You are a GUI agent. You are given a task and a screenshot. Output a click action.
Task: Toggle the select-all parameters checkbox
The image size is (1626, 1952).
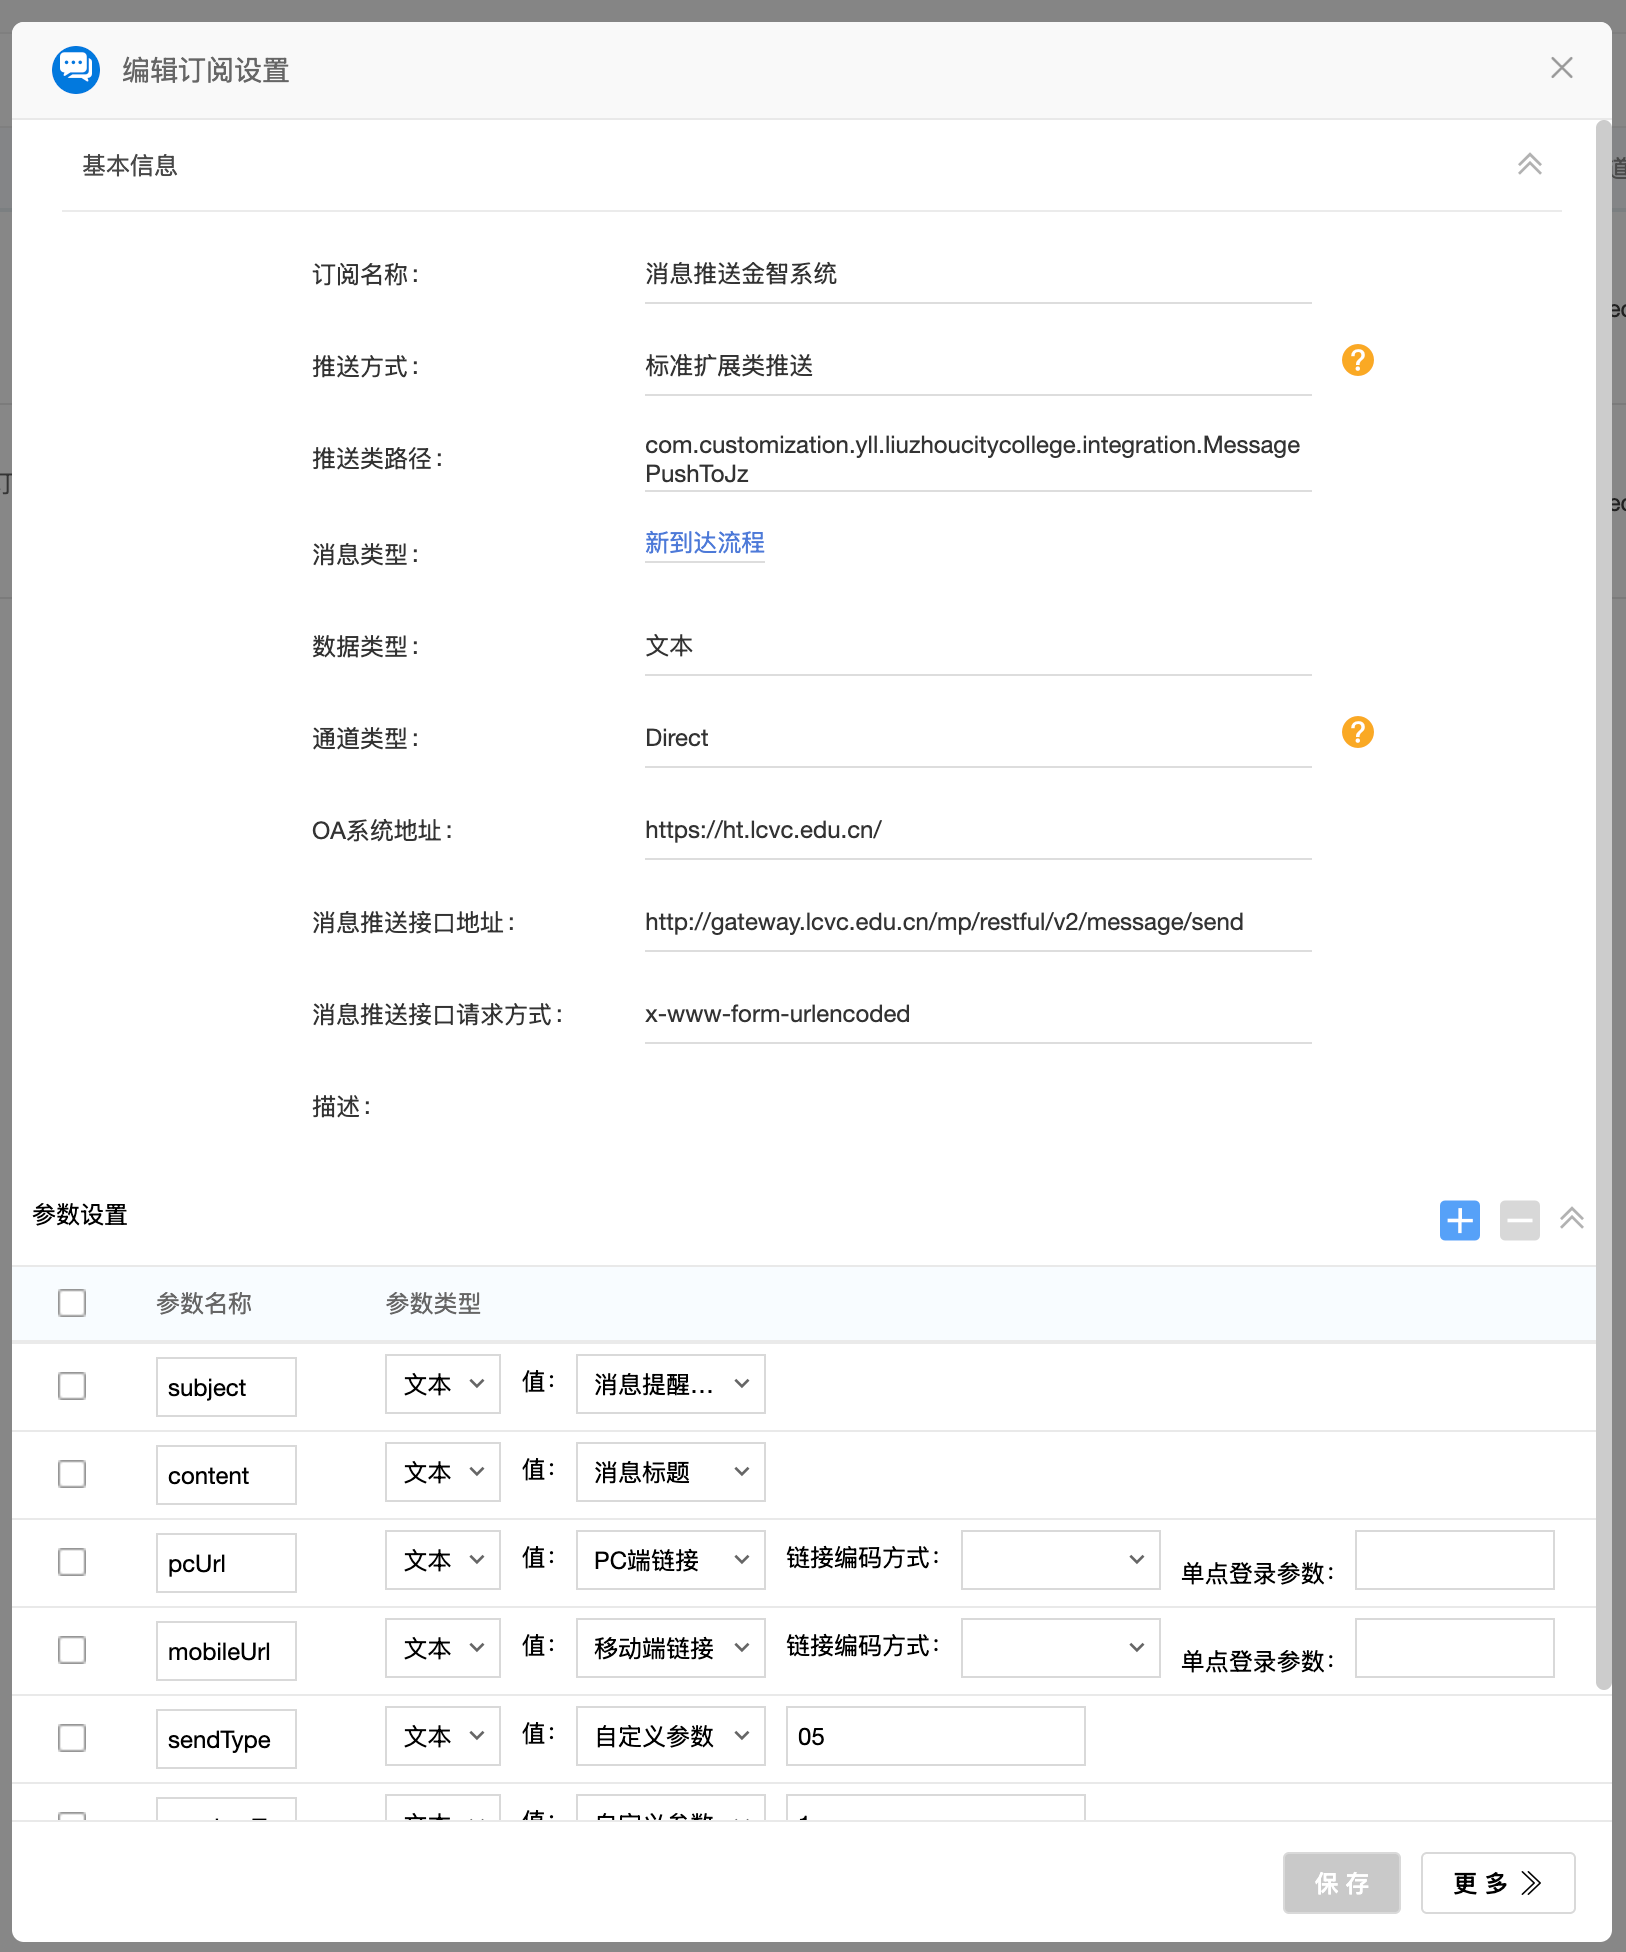[72, 1303]
